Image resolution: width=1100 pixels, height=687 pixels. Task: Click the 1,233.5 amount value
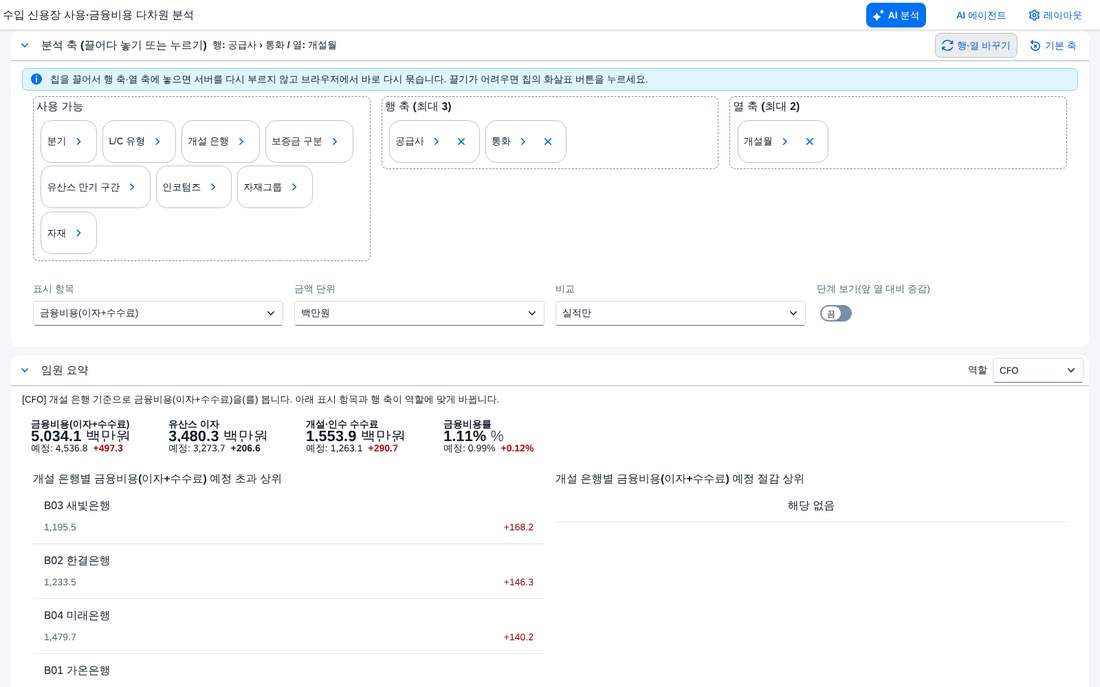[x=60, y=582]
